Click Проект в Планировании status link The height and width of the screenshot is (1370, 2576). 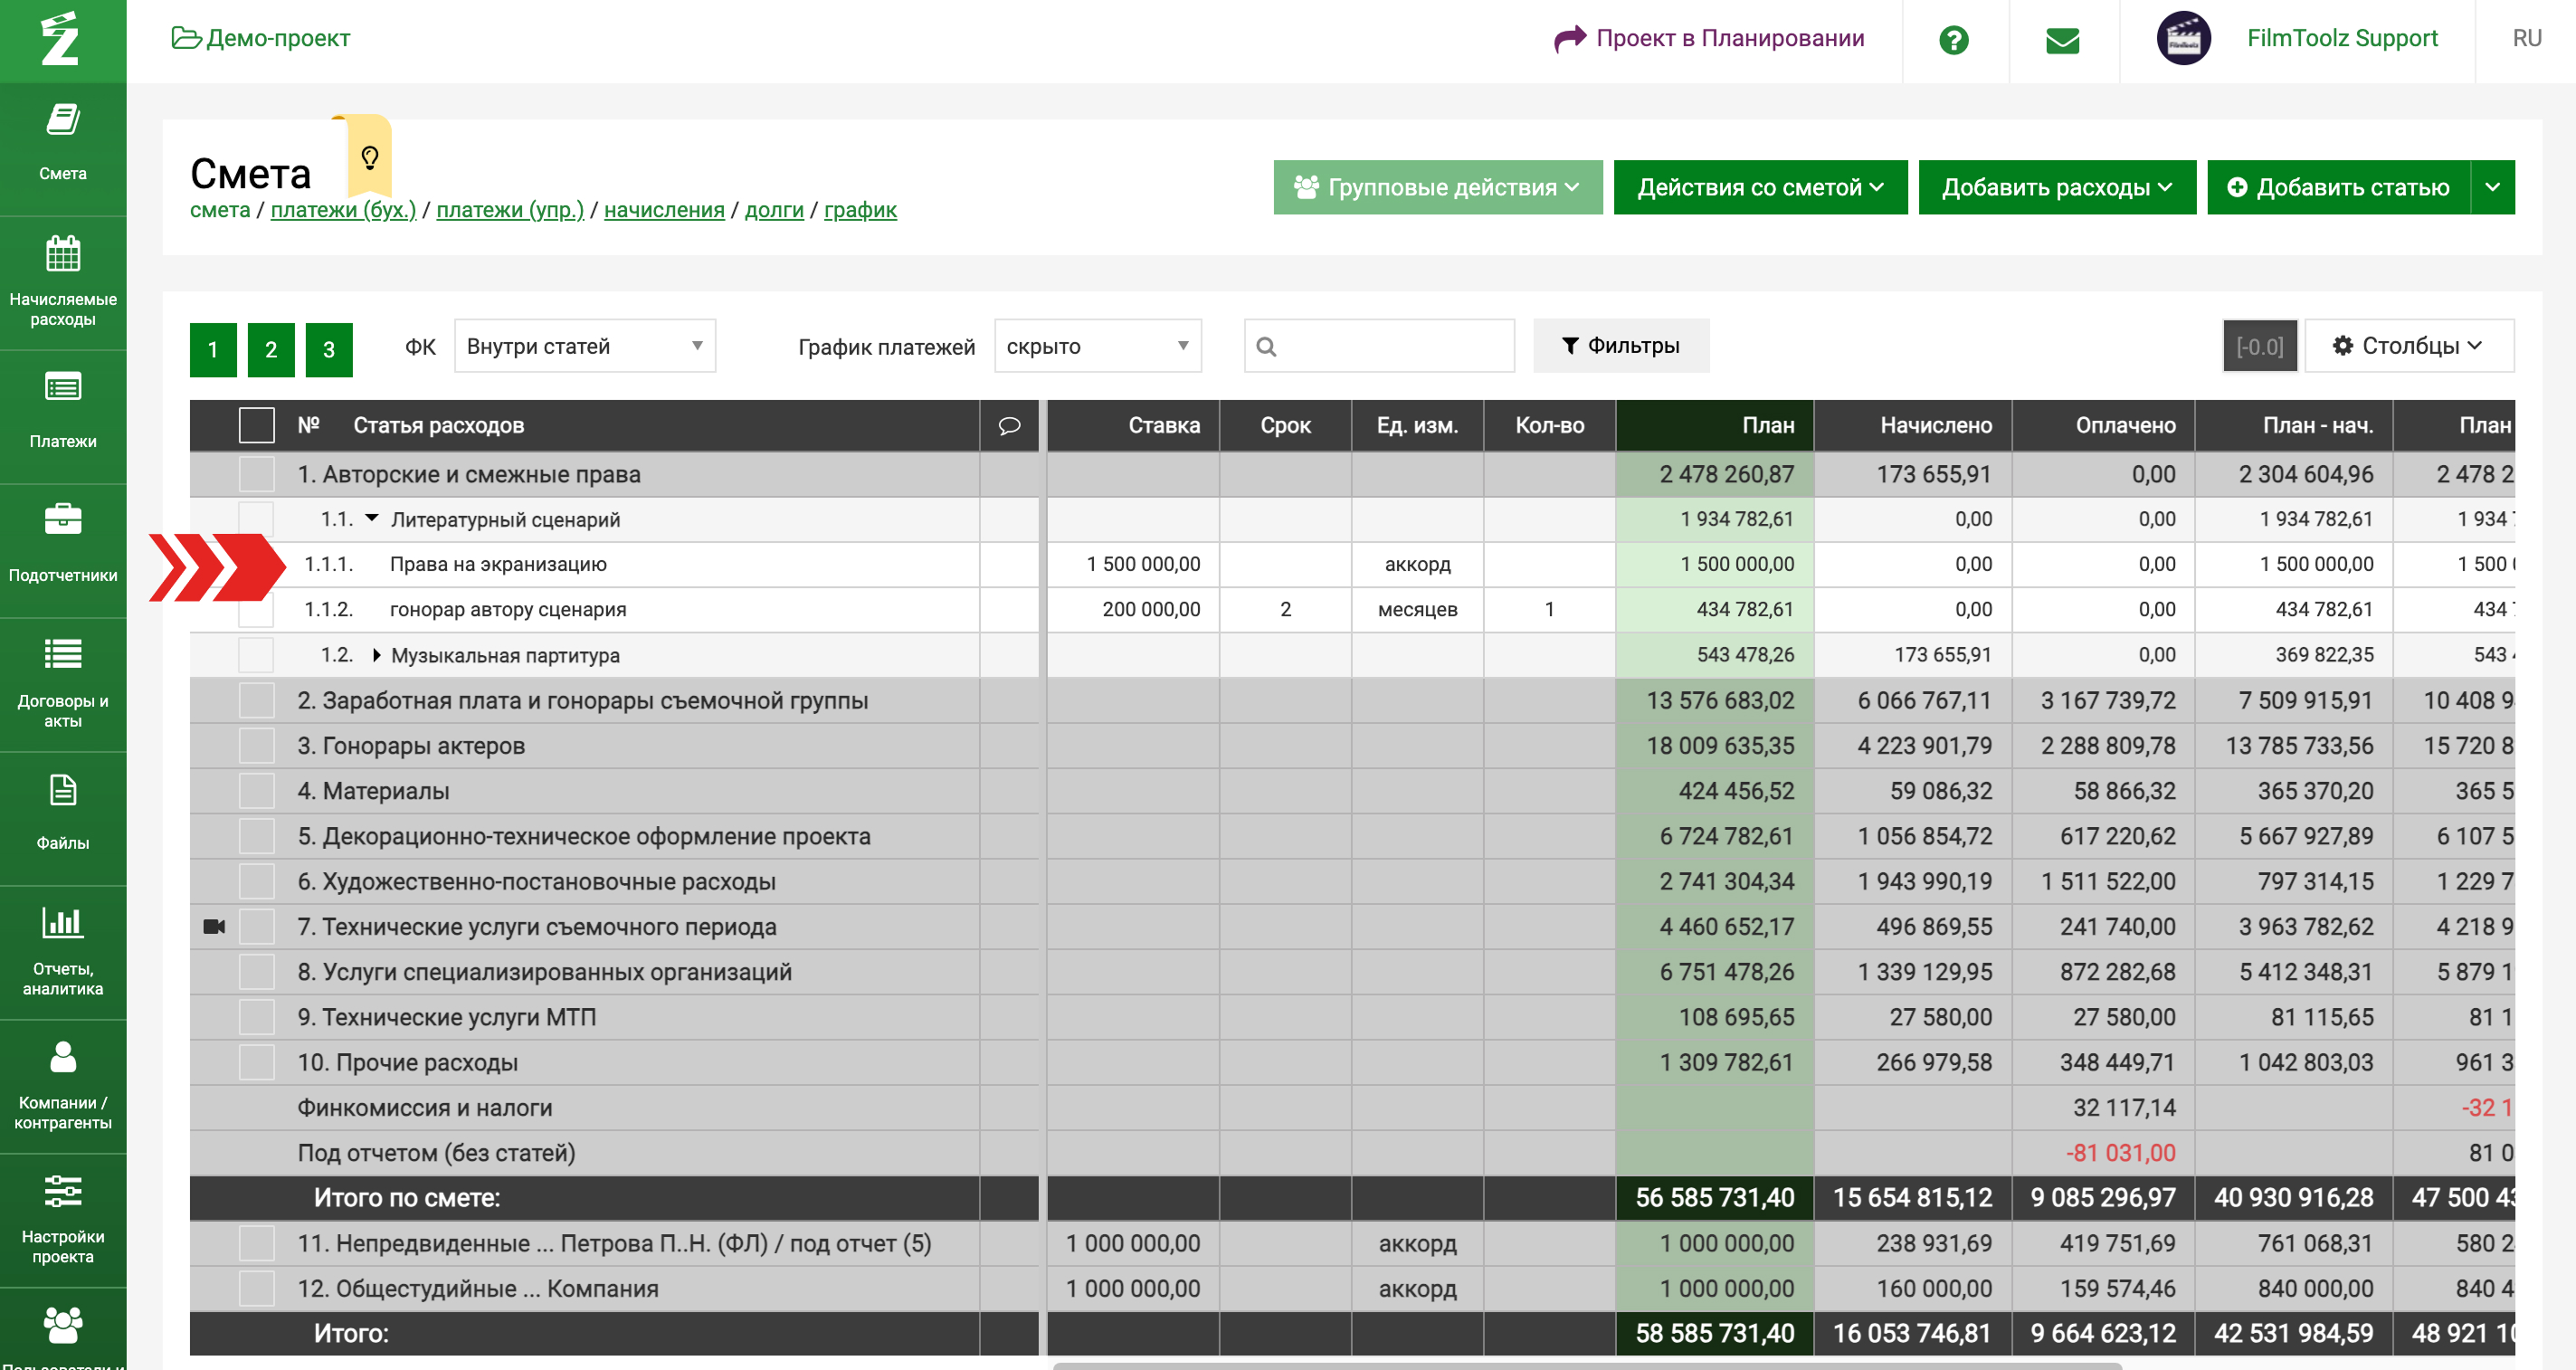click(1709, 38)
